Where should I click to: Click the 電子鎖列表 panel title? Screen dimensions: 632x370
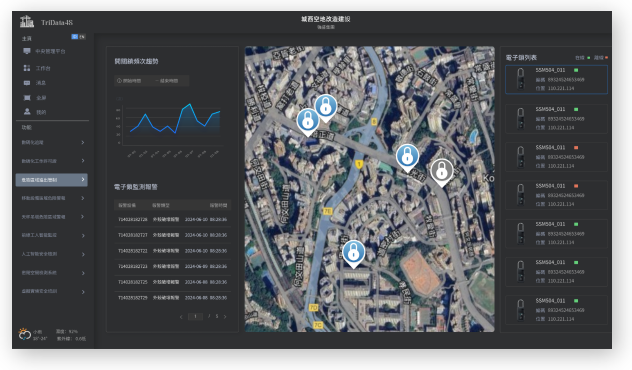tap(521, 58)
